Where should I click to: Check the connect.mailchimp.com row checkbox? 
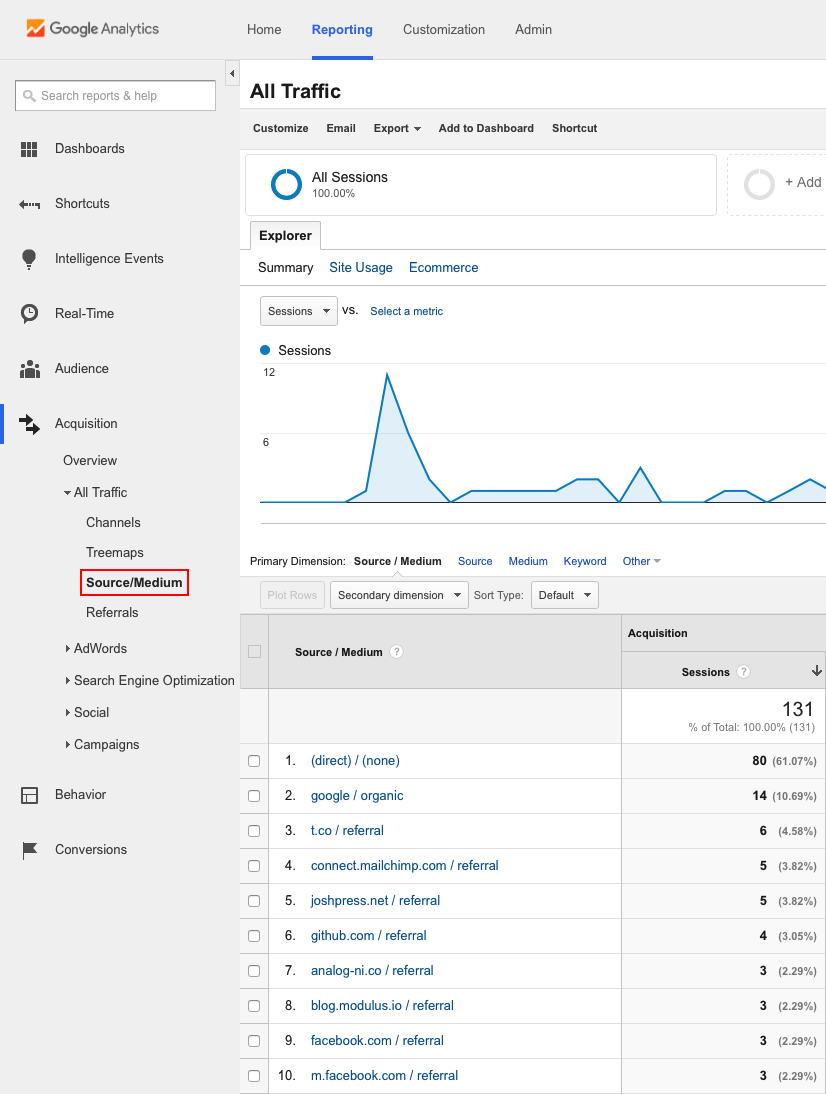[x=254, y=866]
